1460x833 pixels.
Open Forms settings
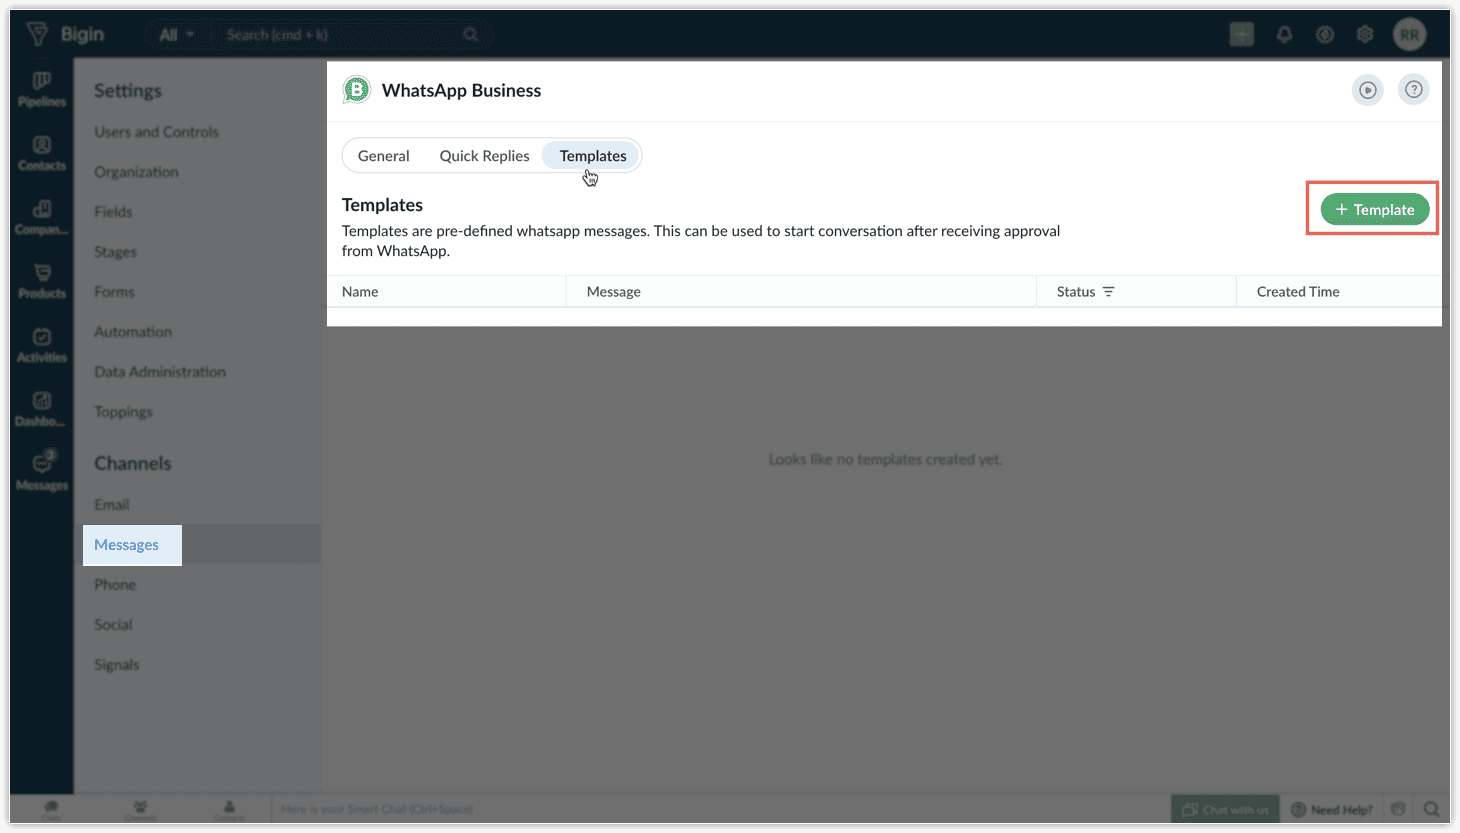click(x=114, y=292)
